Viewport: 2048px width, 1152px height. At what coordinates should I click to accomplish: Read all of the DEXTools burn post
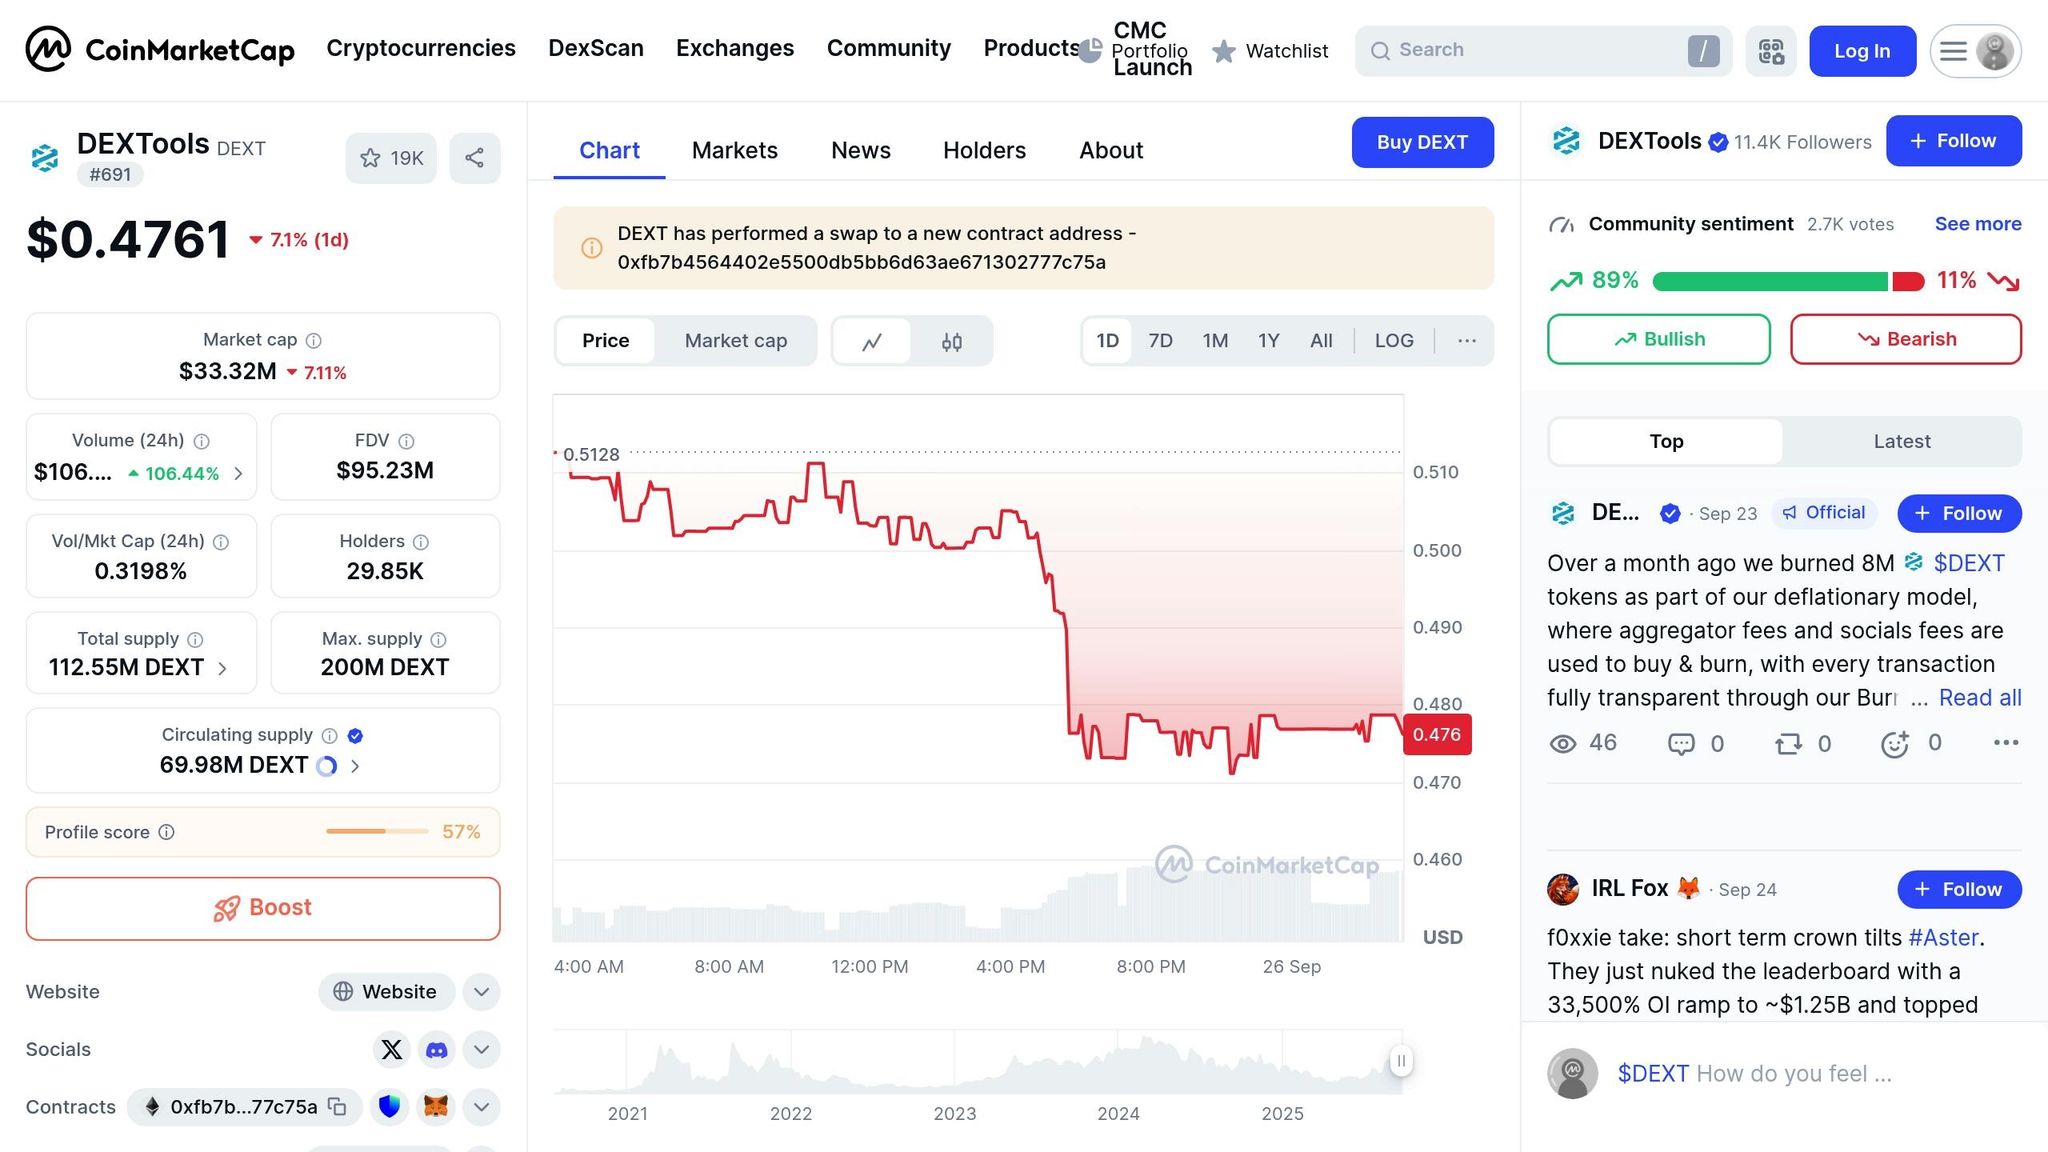[1980, 697]
